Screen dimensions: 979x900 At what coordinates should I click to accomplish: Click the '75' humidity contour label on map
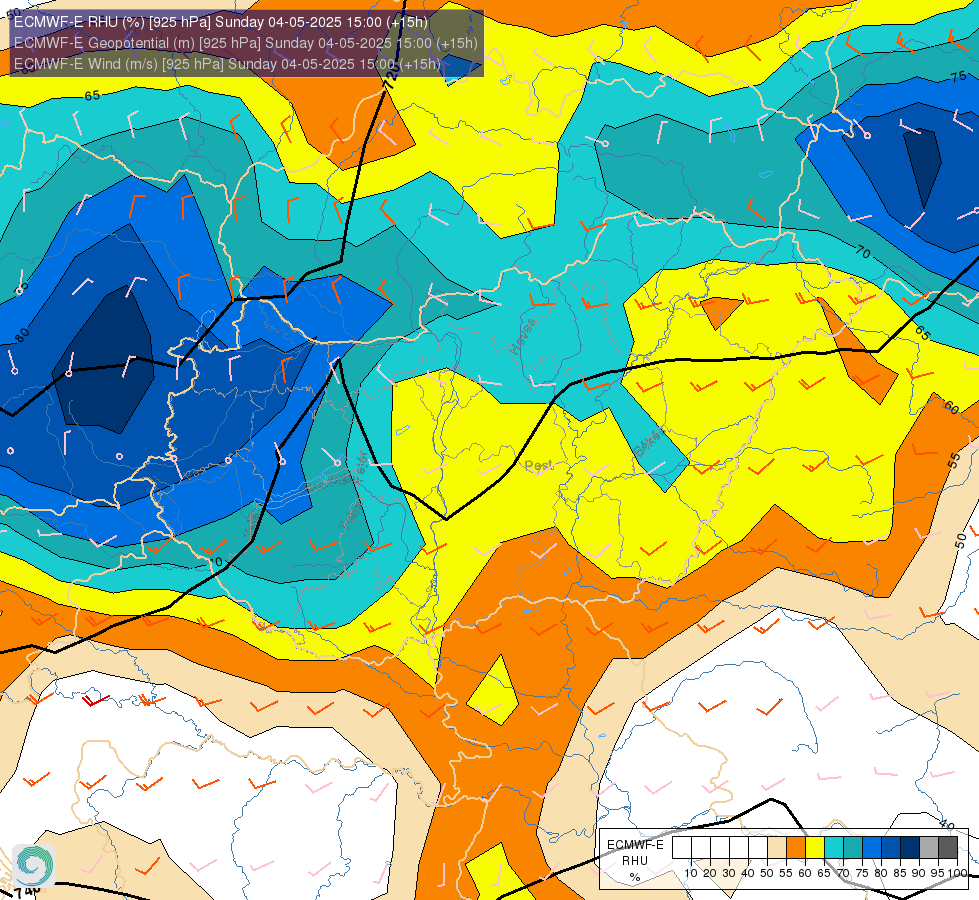coord(958,77)
